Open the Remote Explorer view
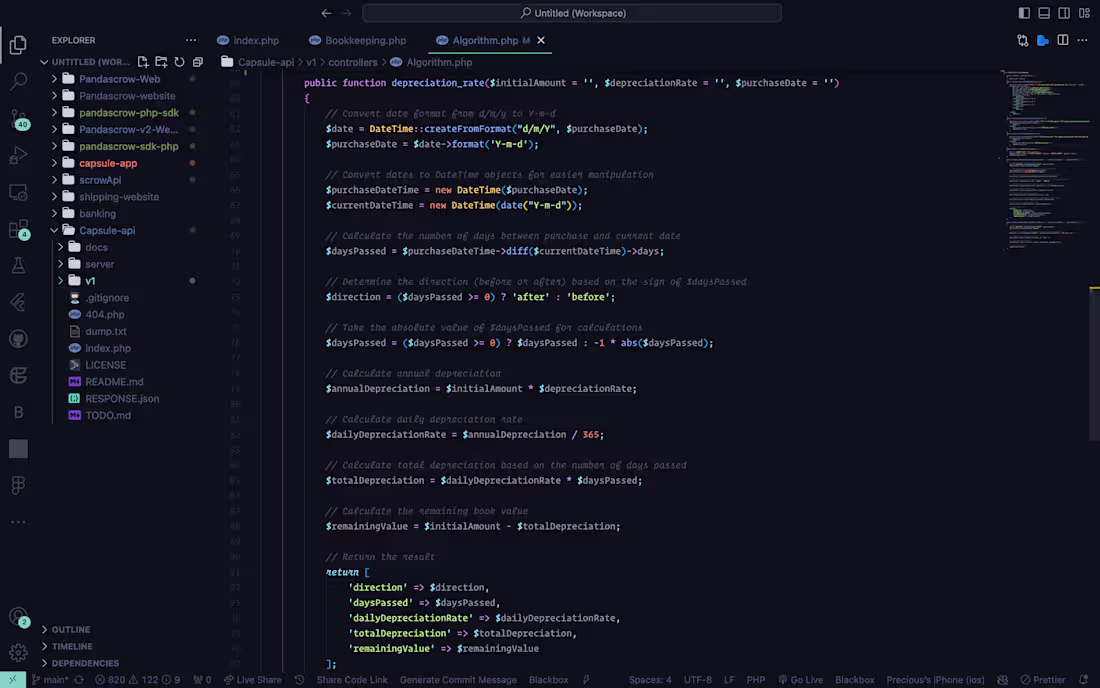This screenshot has width=1100, height=688. click(x=18, y=192)
